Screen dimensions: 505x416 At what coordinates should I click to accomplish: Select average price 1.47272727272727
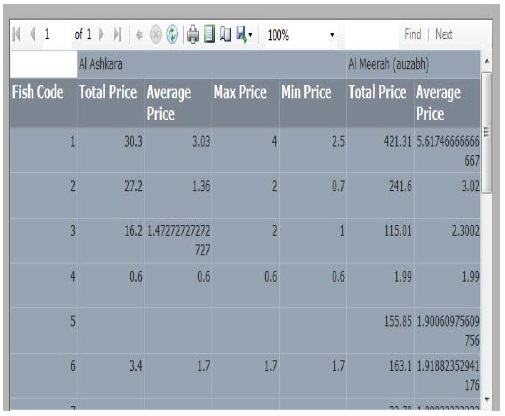point(178,240)
